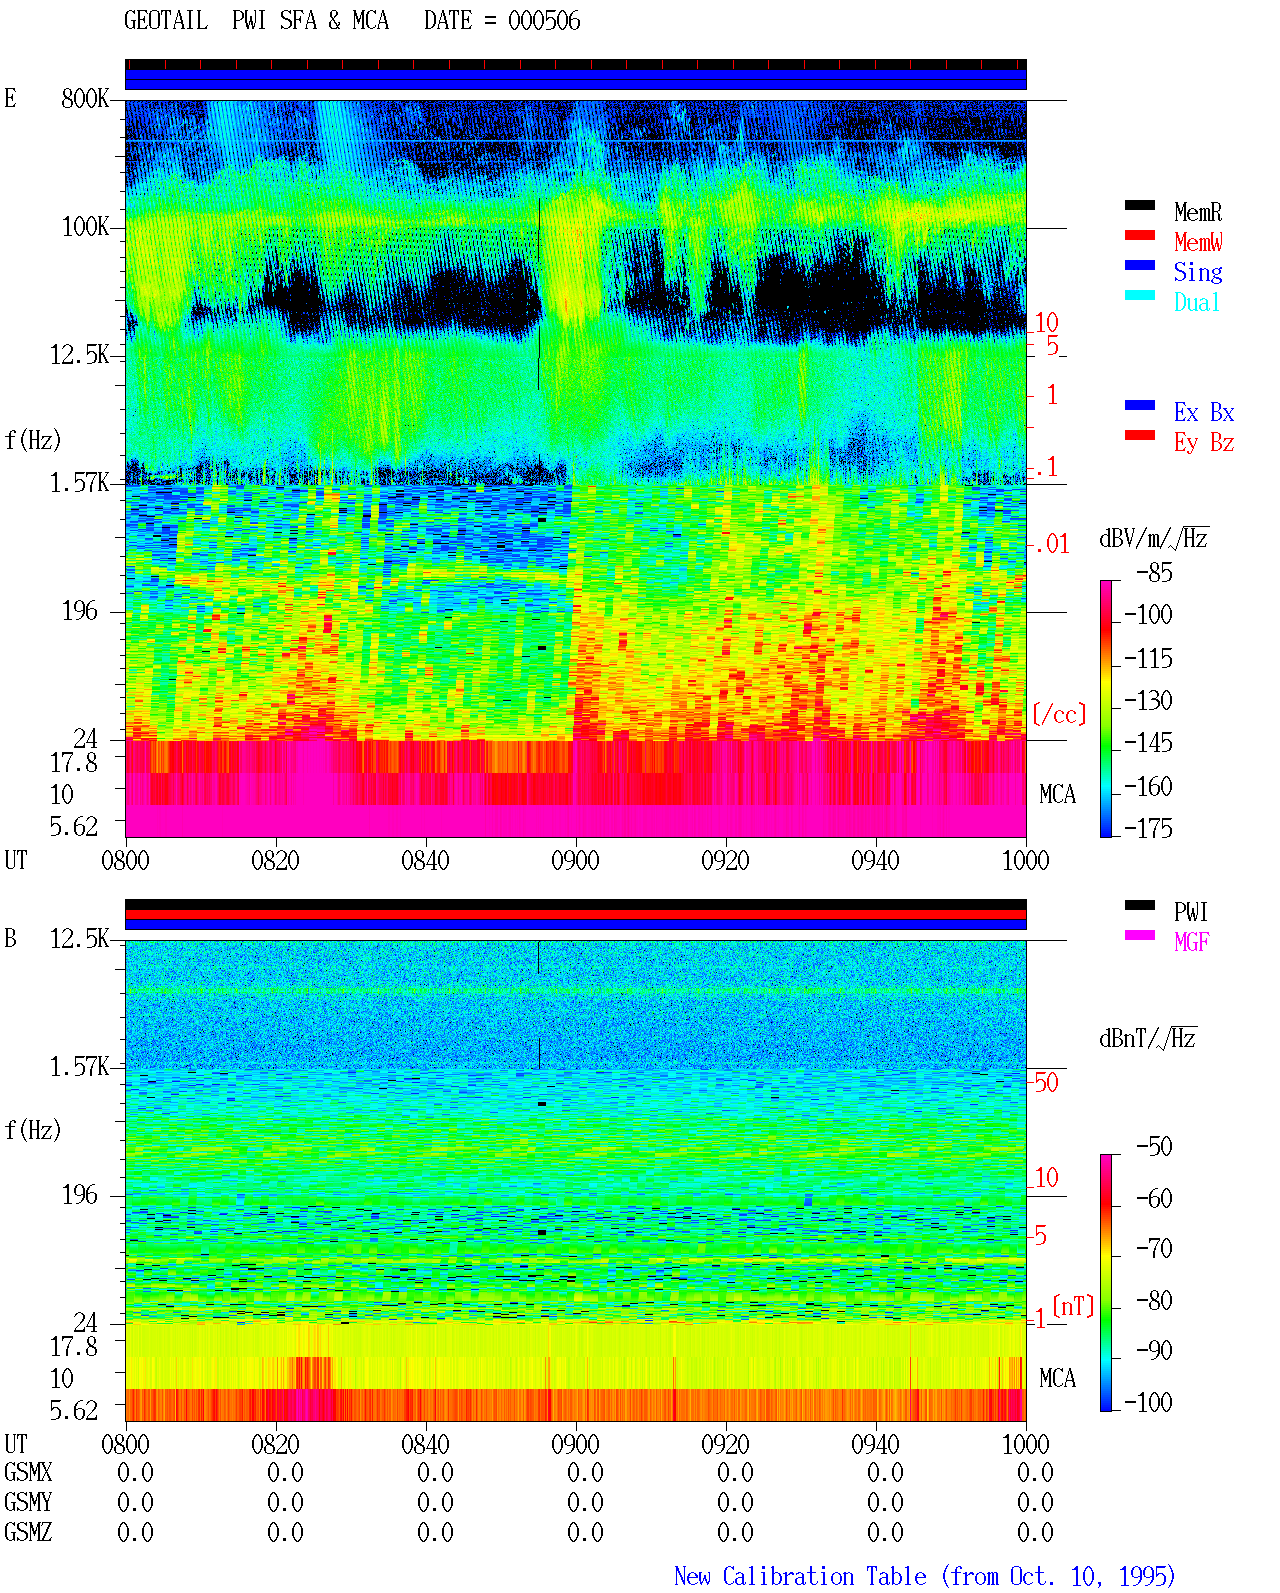Click the -85 color bar value

[x=1153, y=572]
